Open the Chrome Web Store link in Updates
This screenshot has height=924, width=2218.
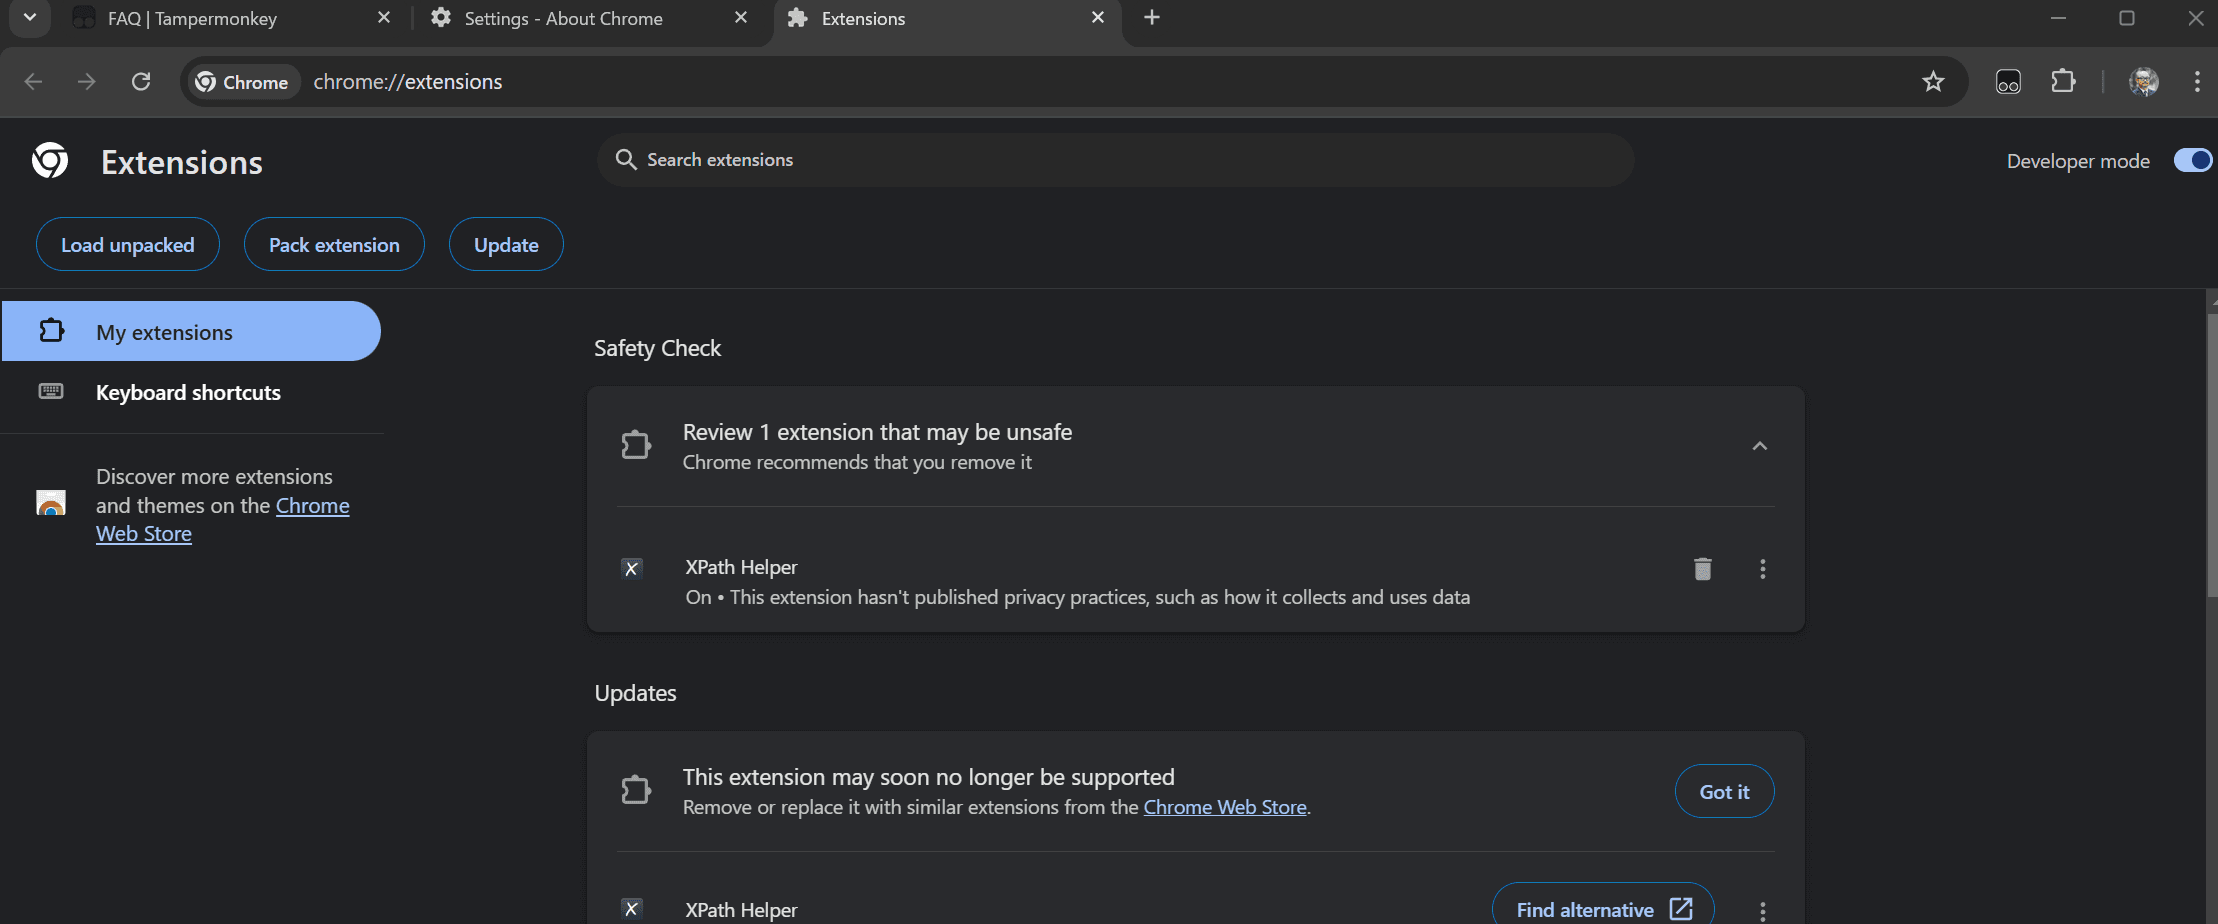tap(1224, 808)
